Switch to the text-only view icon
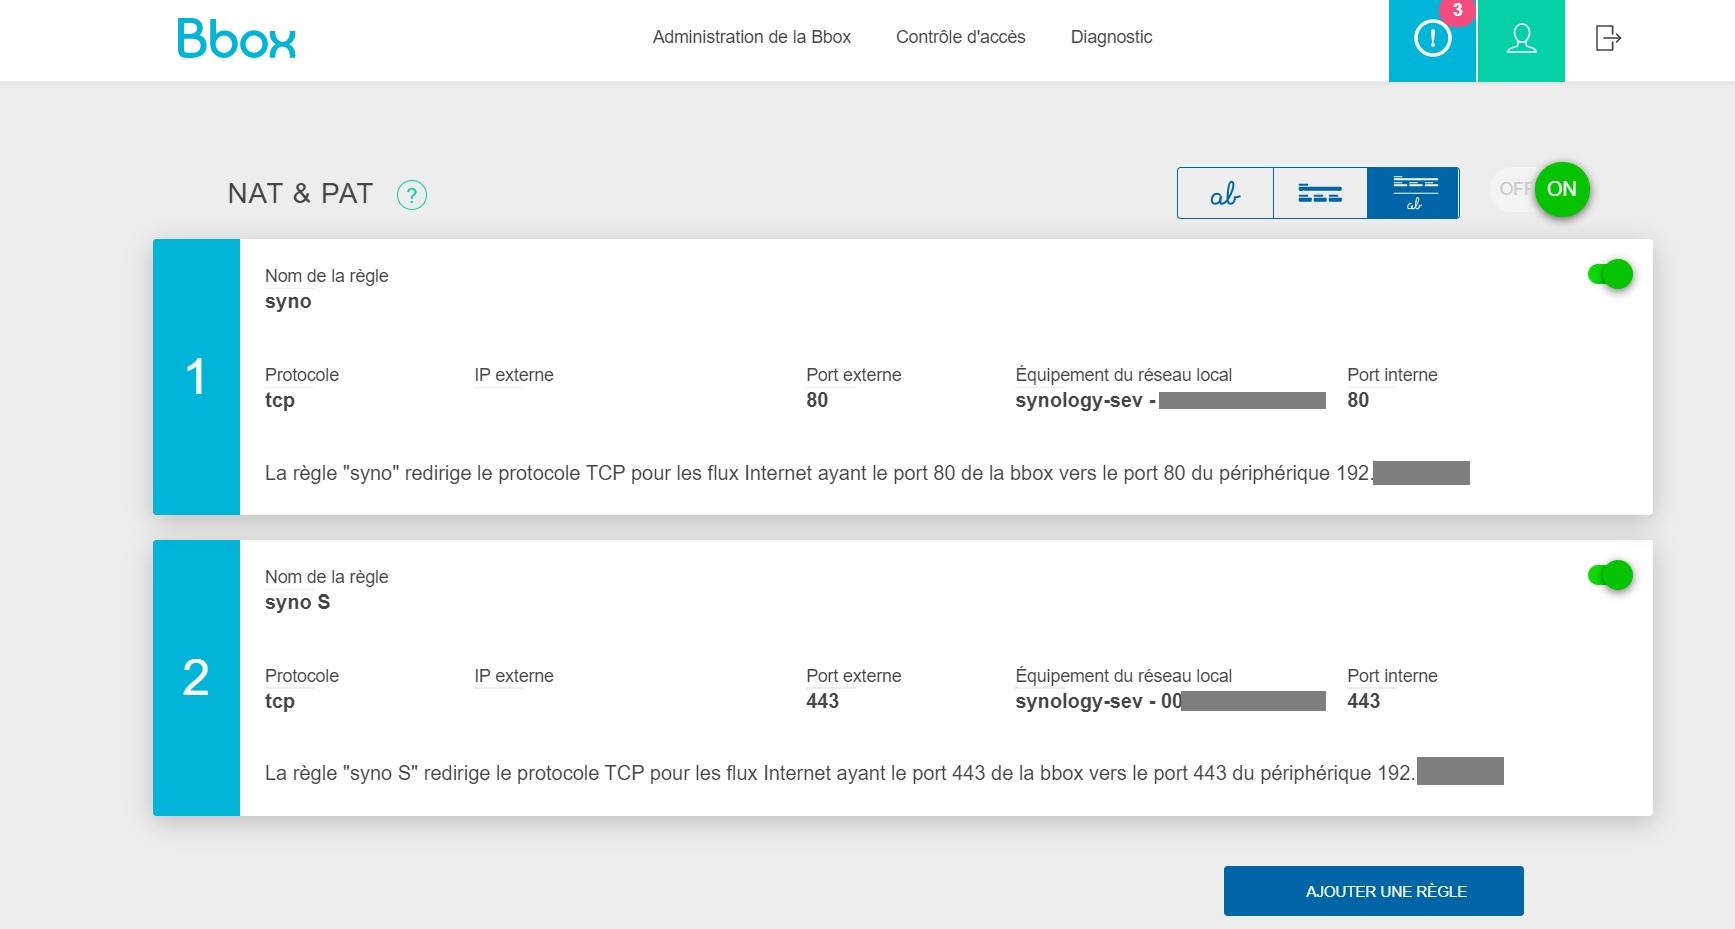 click(x=1225, y=193)
